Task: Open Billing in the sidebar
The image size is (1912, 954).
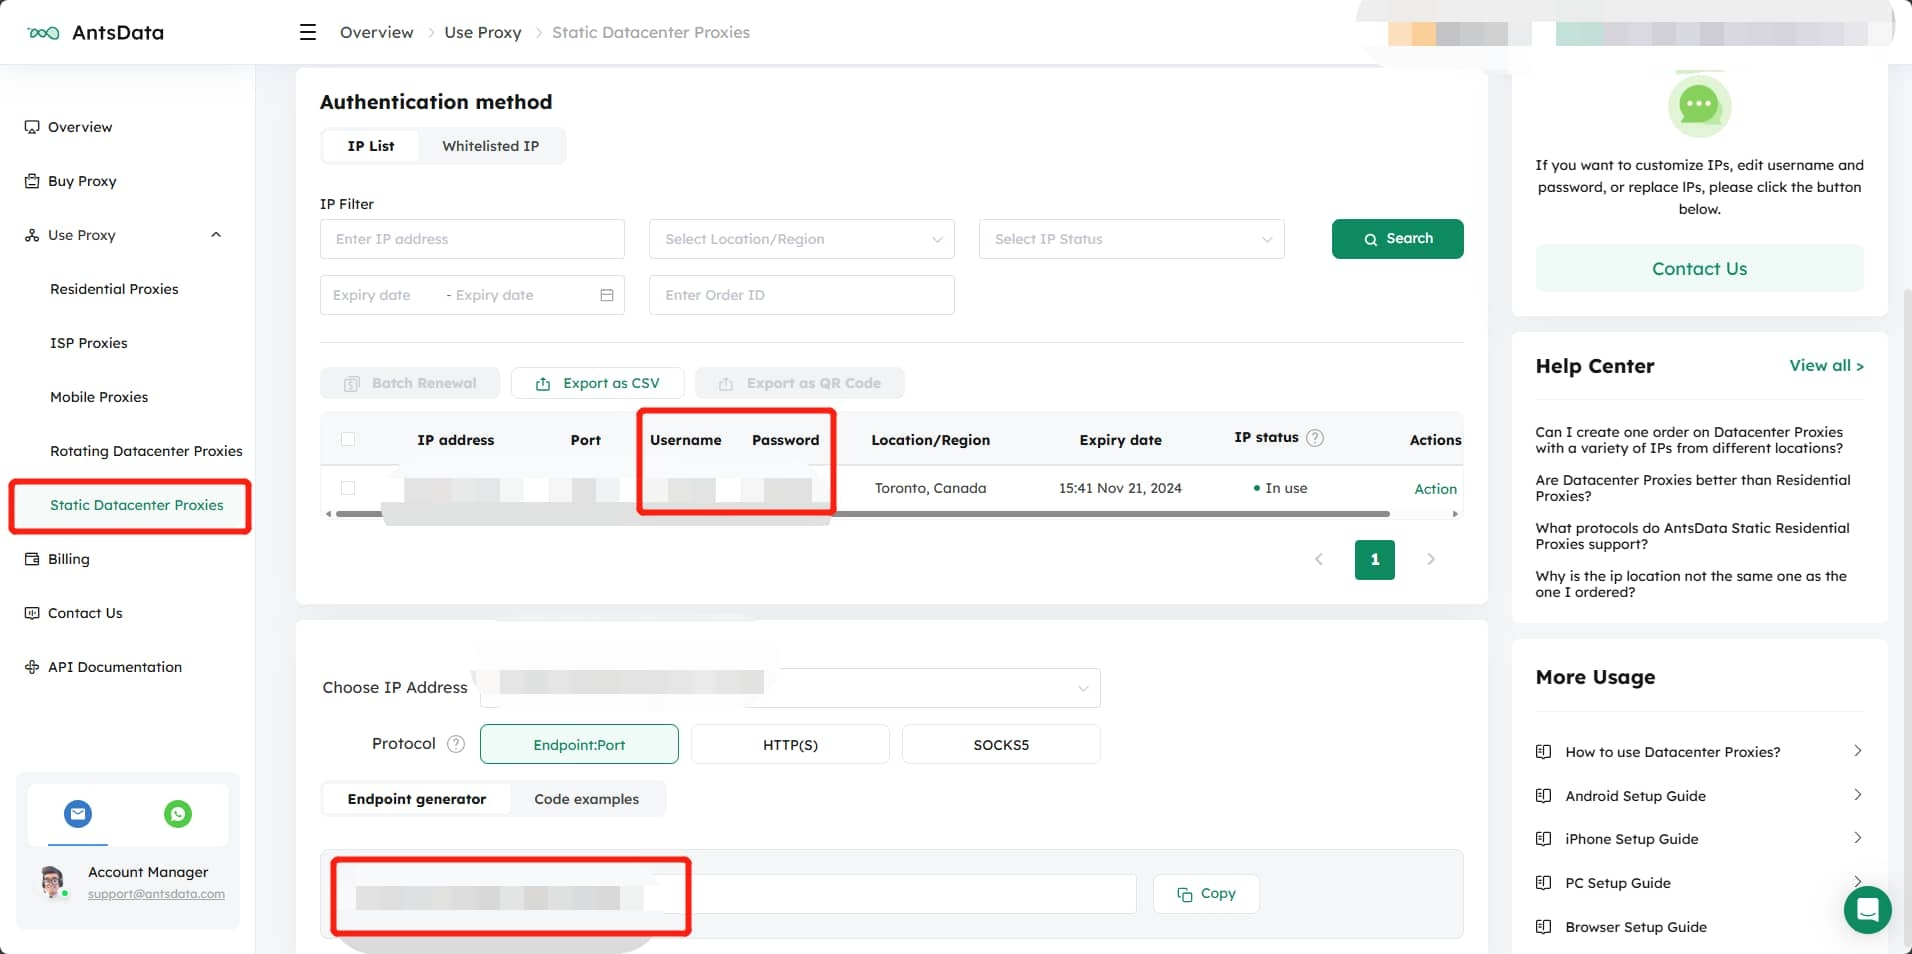Action: click(x=68, y=559)
